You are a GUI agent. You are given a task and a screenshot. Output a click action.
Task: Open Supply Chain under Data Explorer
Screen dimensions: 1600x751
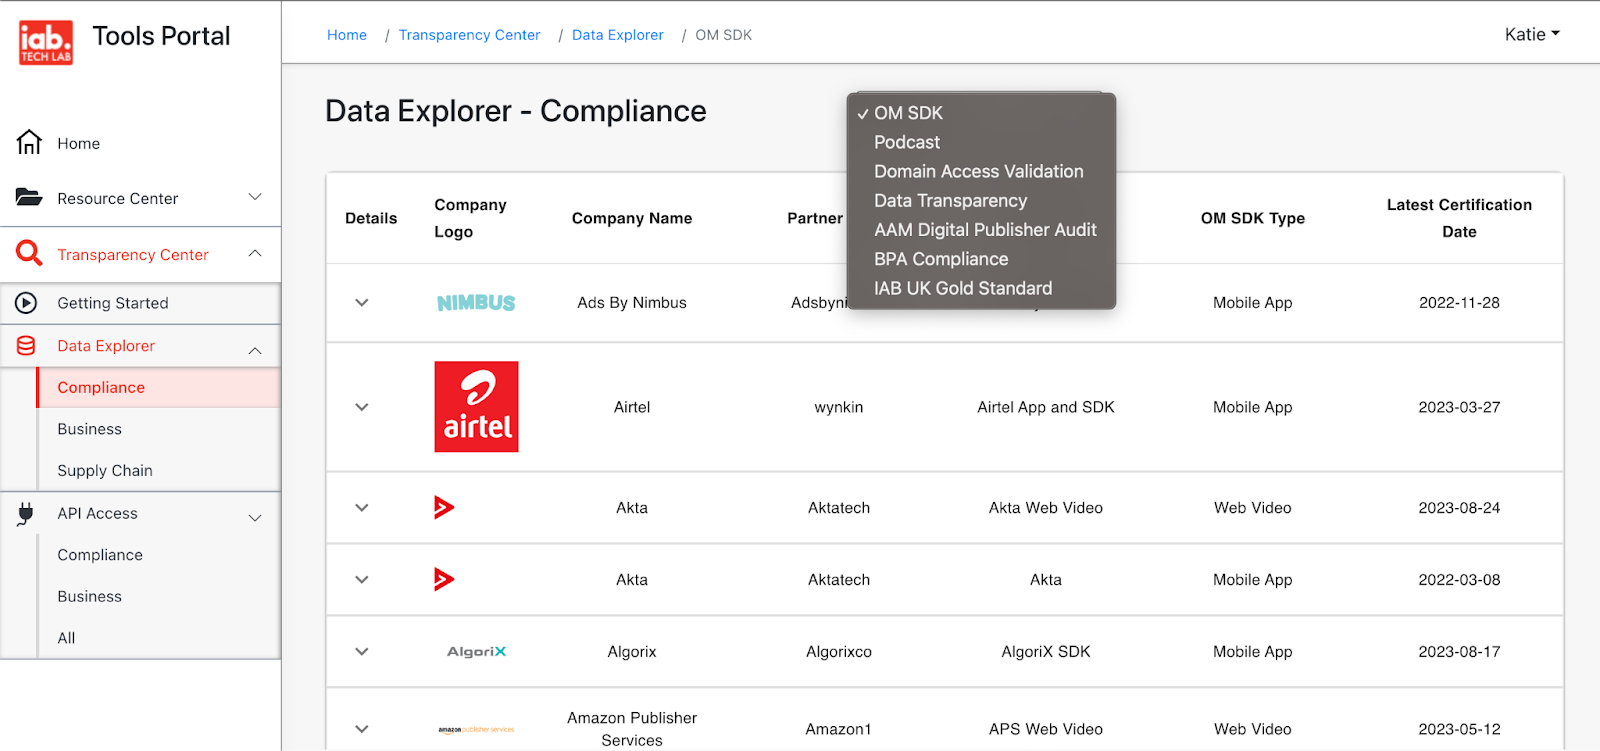tap(105, 471)
